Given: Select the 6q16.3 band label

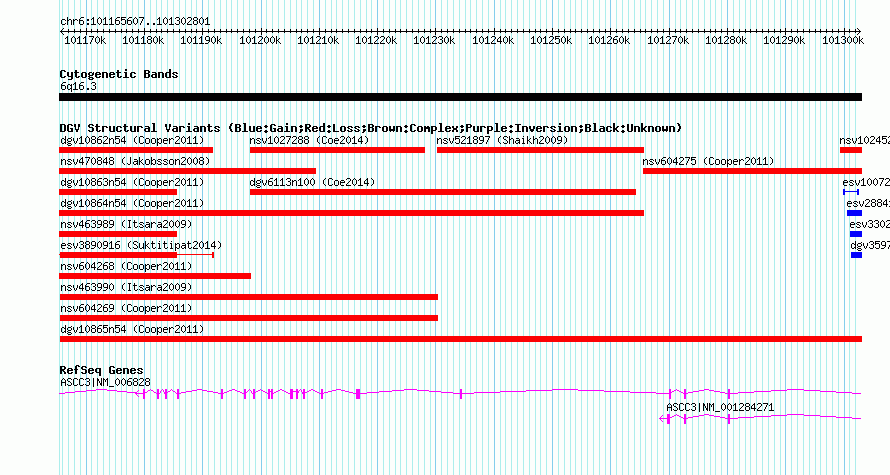Looking at the screenshot, I should click(78, 86).
